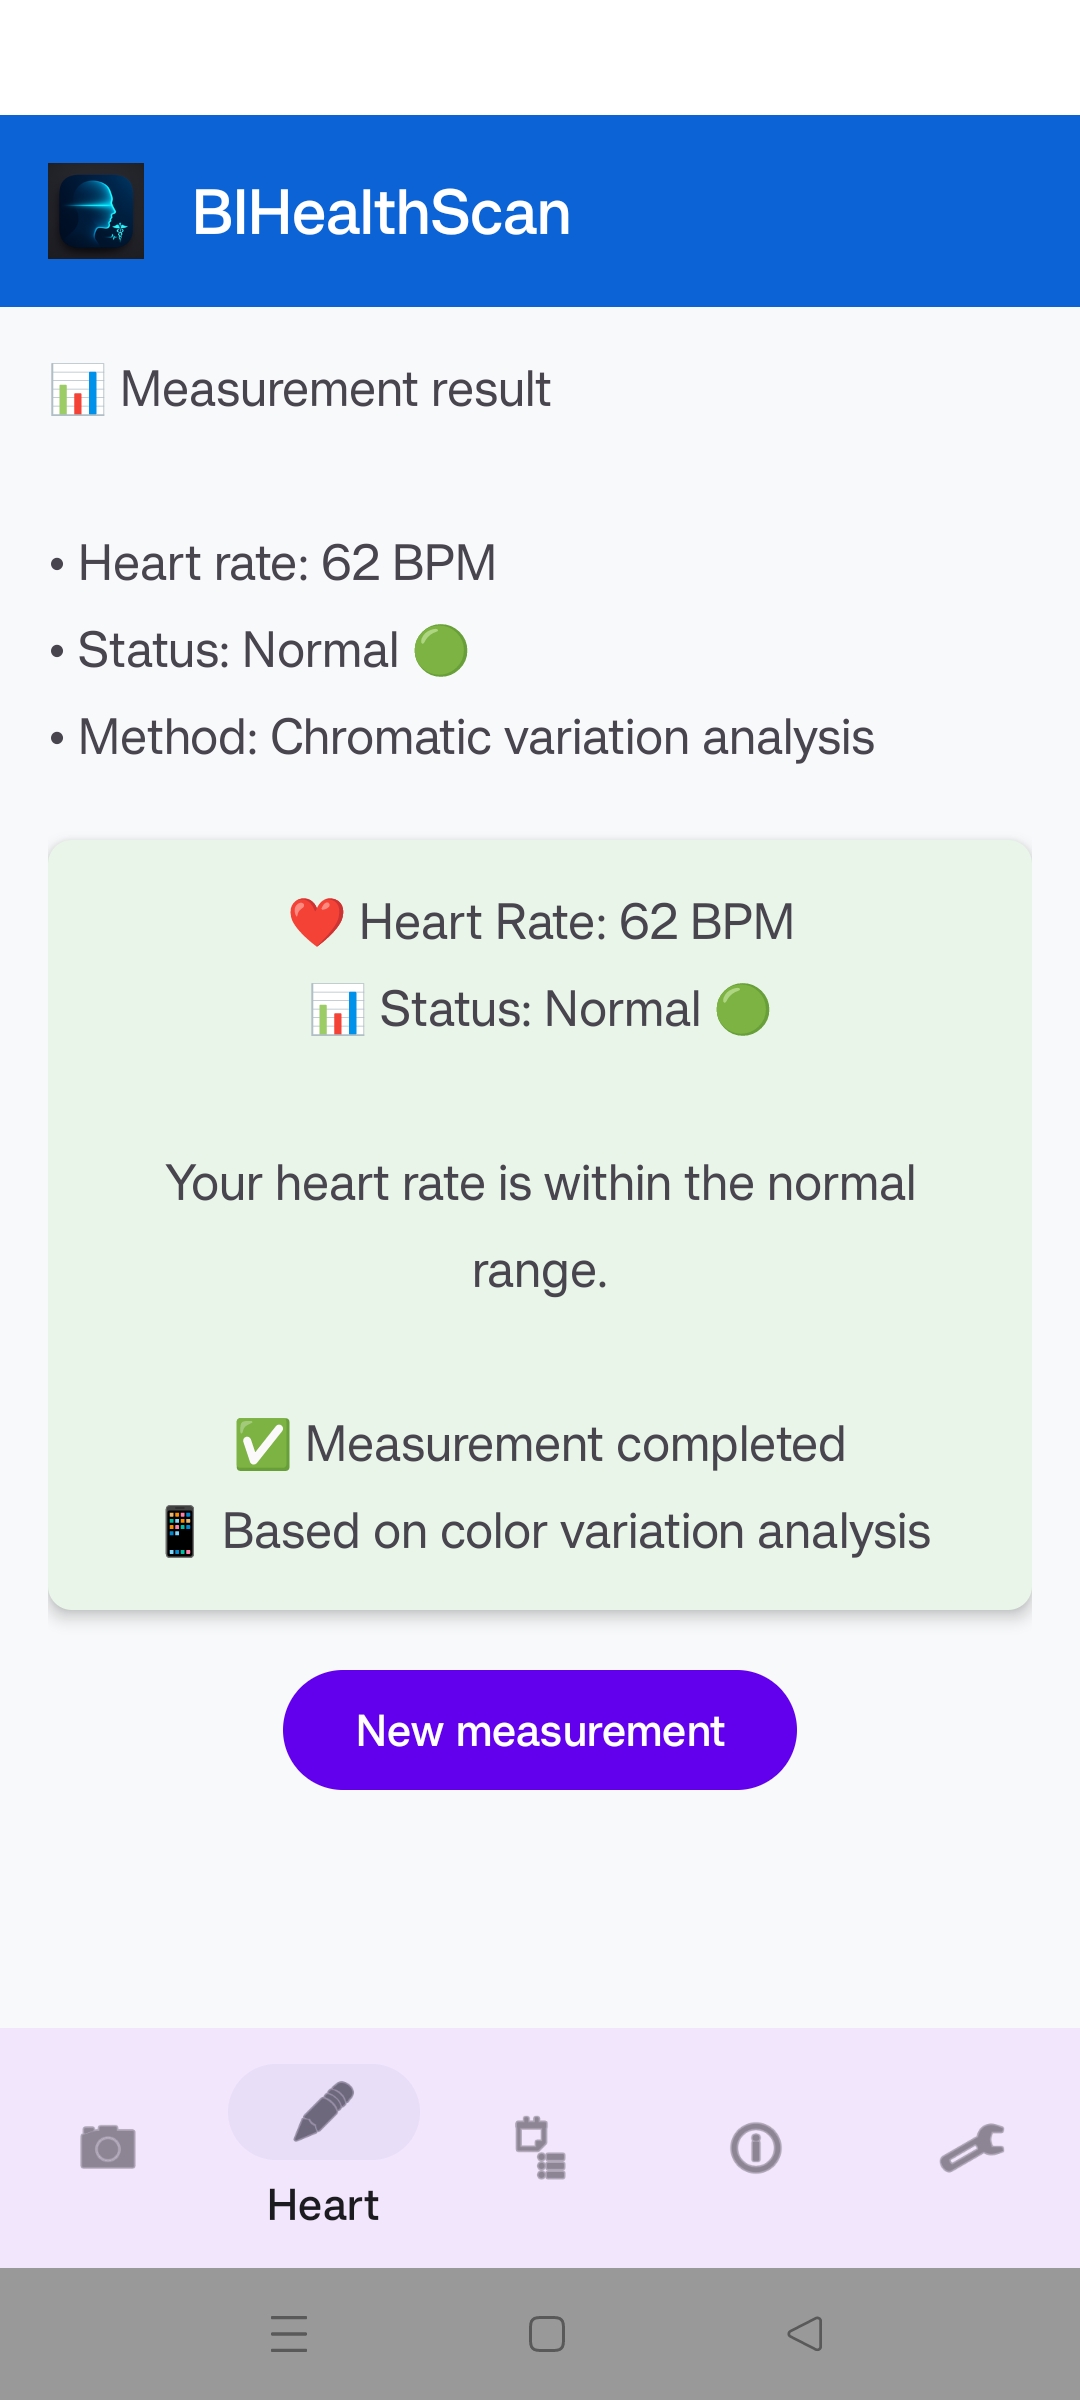Screen dimensions: 1080x2400
Task: Click the green checkmark beside Measurement completed
Action: [x=263, y=1445]
